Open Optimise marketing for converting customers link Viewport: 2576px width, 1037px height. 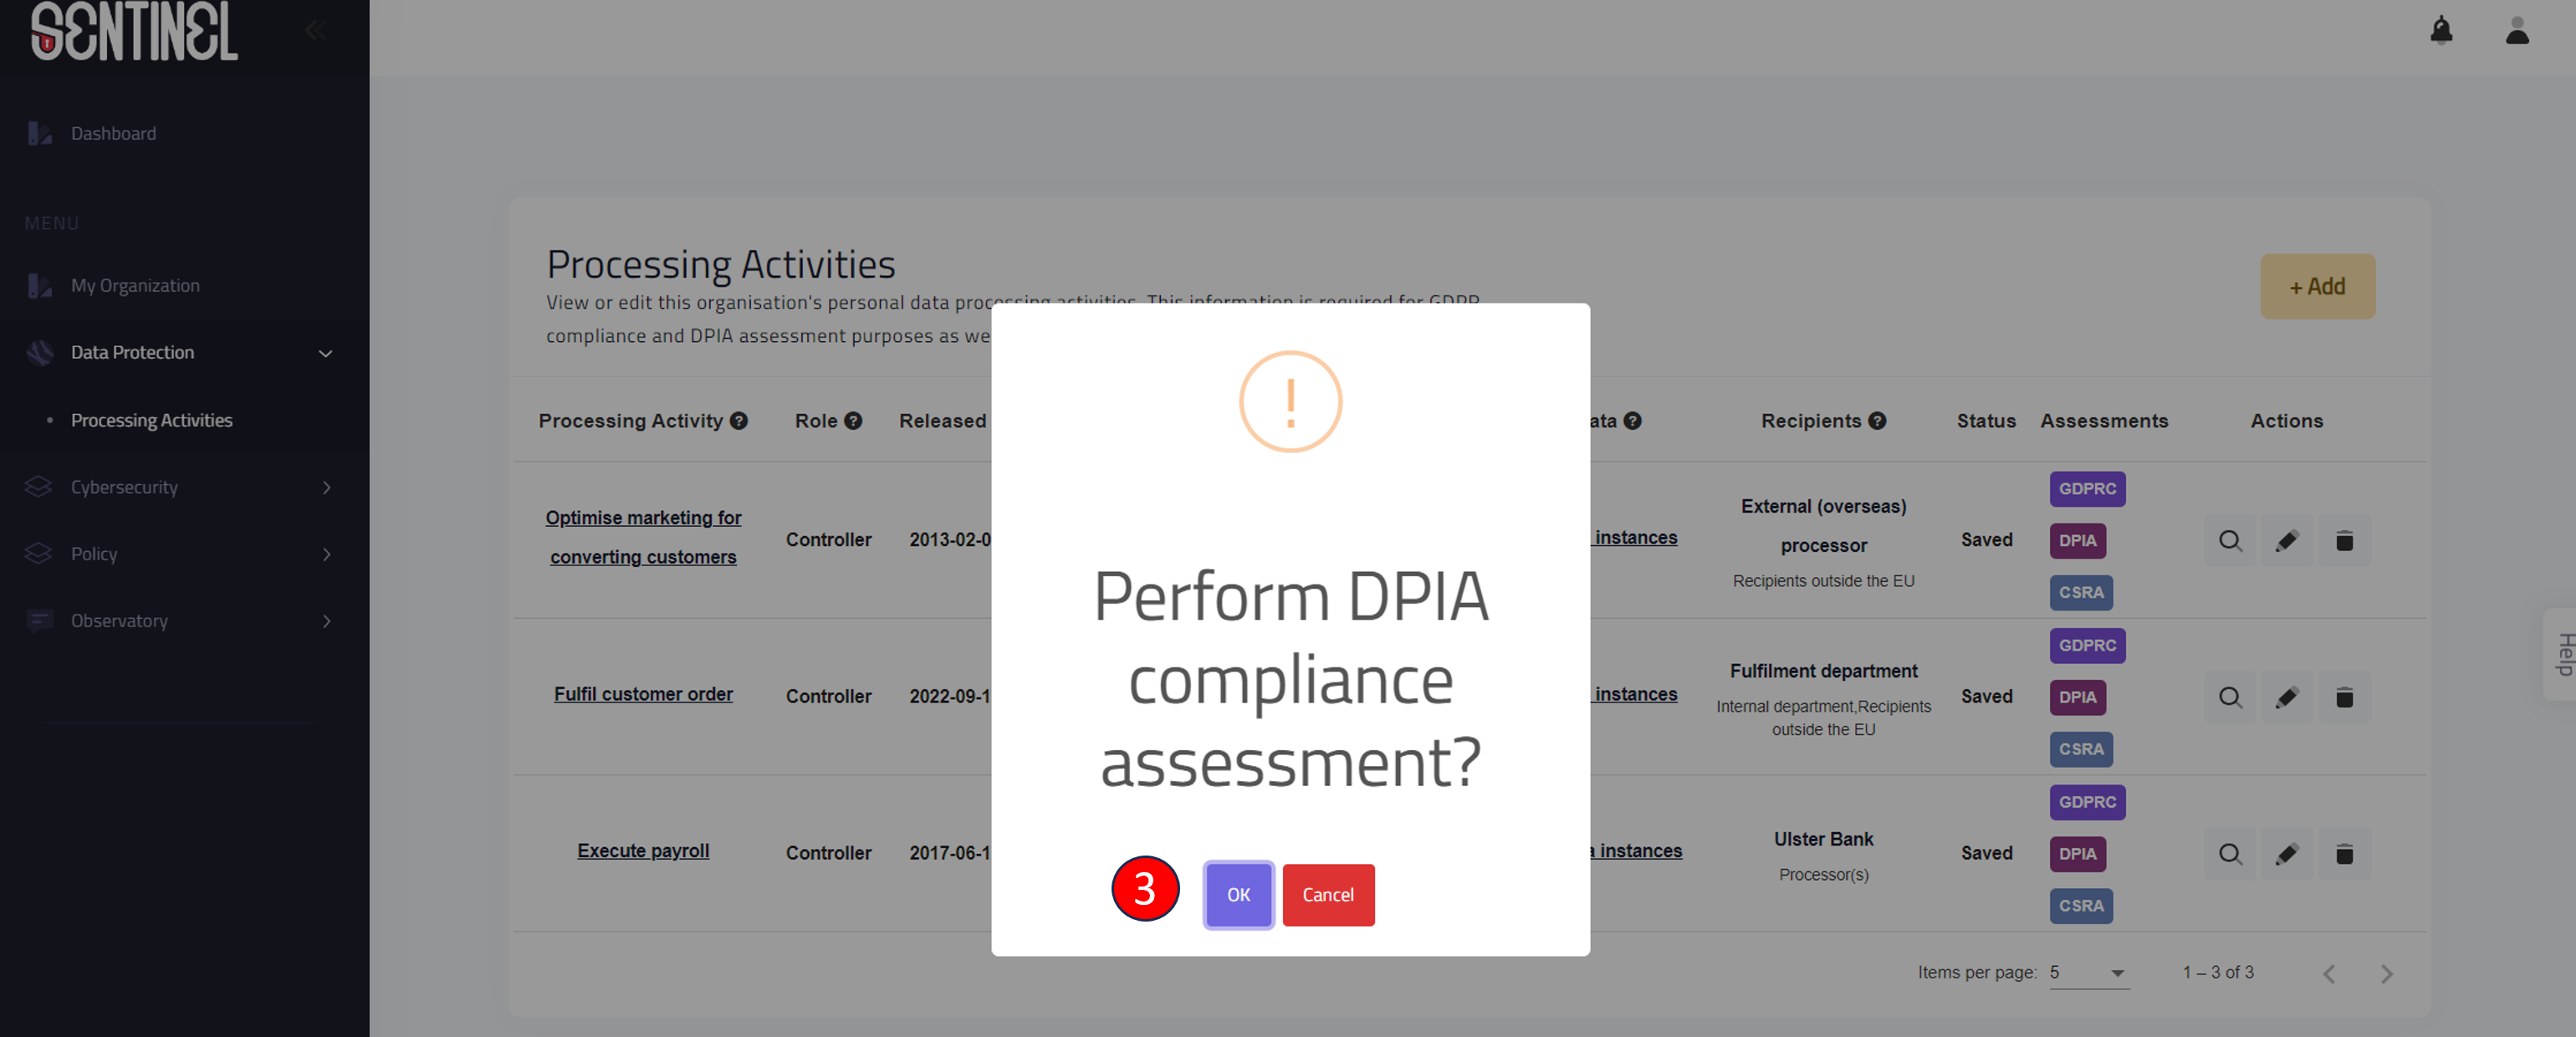[x=643, y=537]
